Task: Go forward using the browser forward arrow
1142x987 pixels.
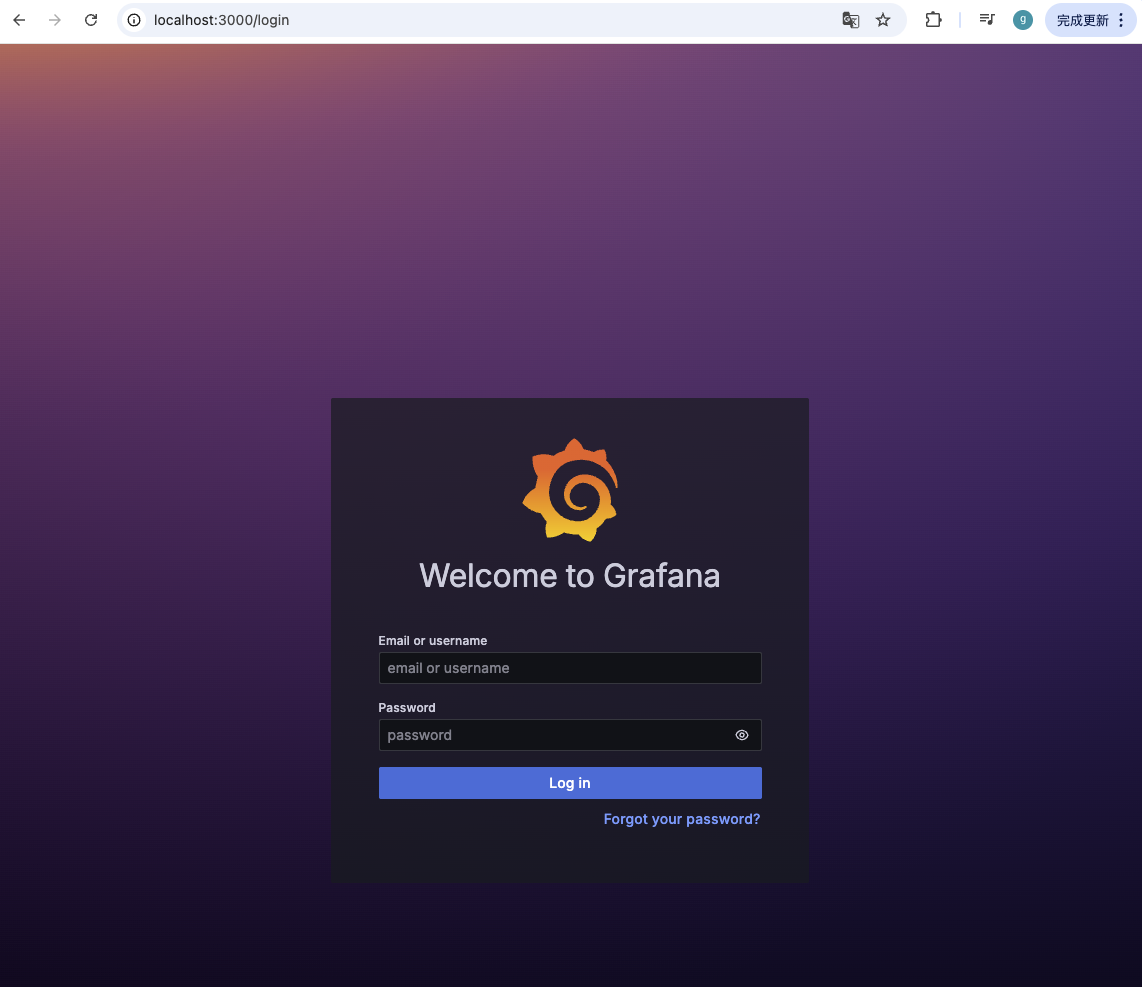Action: tap(55, 20)
